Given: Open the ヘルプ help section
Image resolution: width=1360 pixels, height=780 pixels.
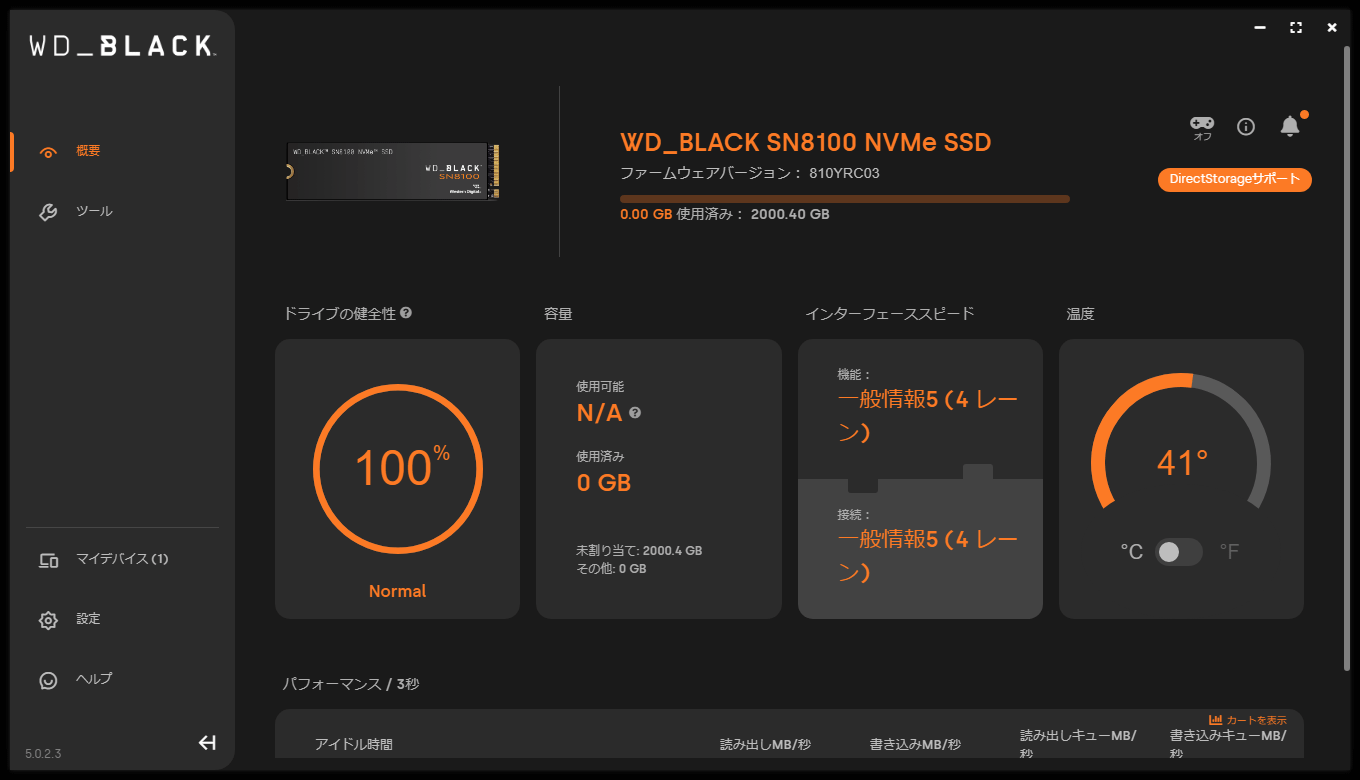Looking at the screenshot, I should click(94, 680).
